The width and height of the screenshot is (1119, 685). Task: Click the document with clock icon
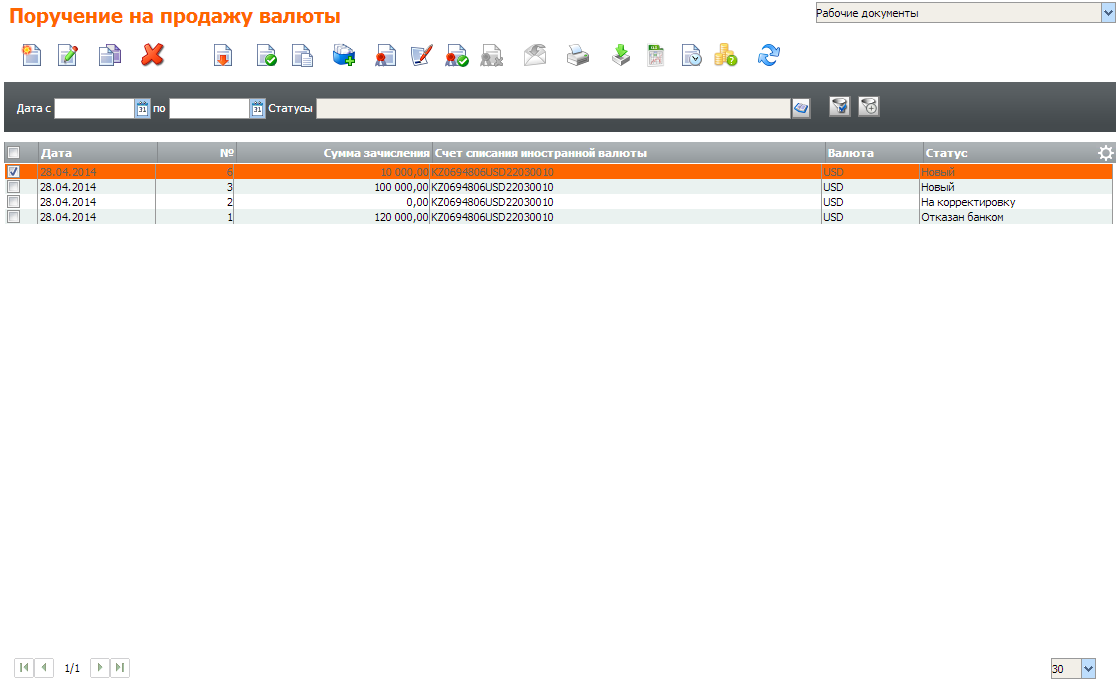(x=691, y=55)
